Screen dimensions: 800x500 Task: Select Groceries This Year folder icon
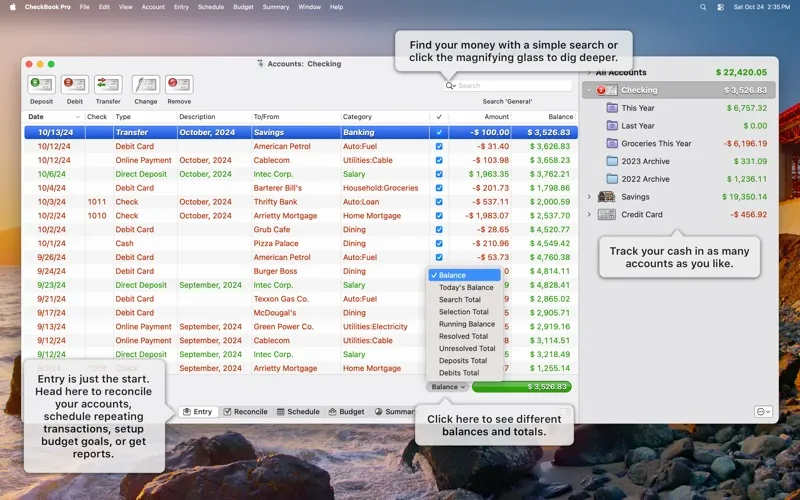612,143
